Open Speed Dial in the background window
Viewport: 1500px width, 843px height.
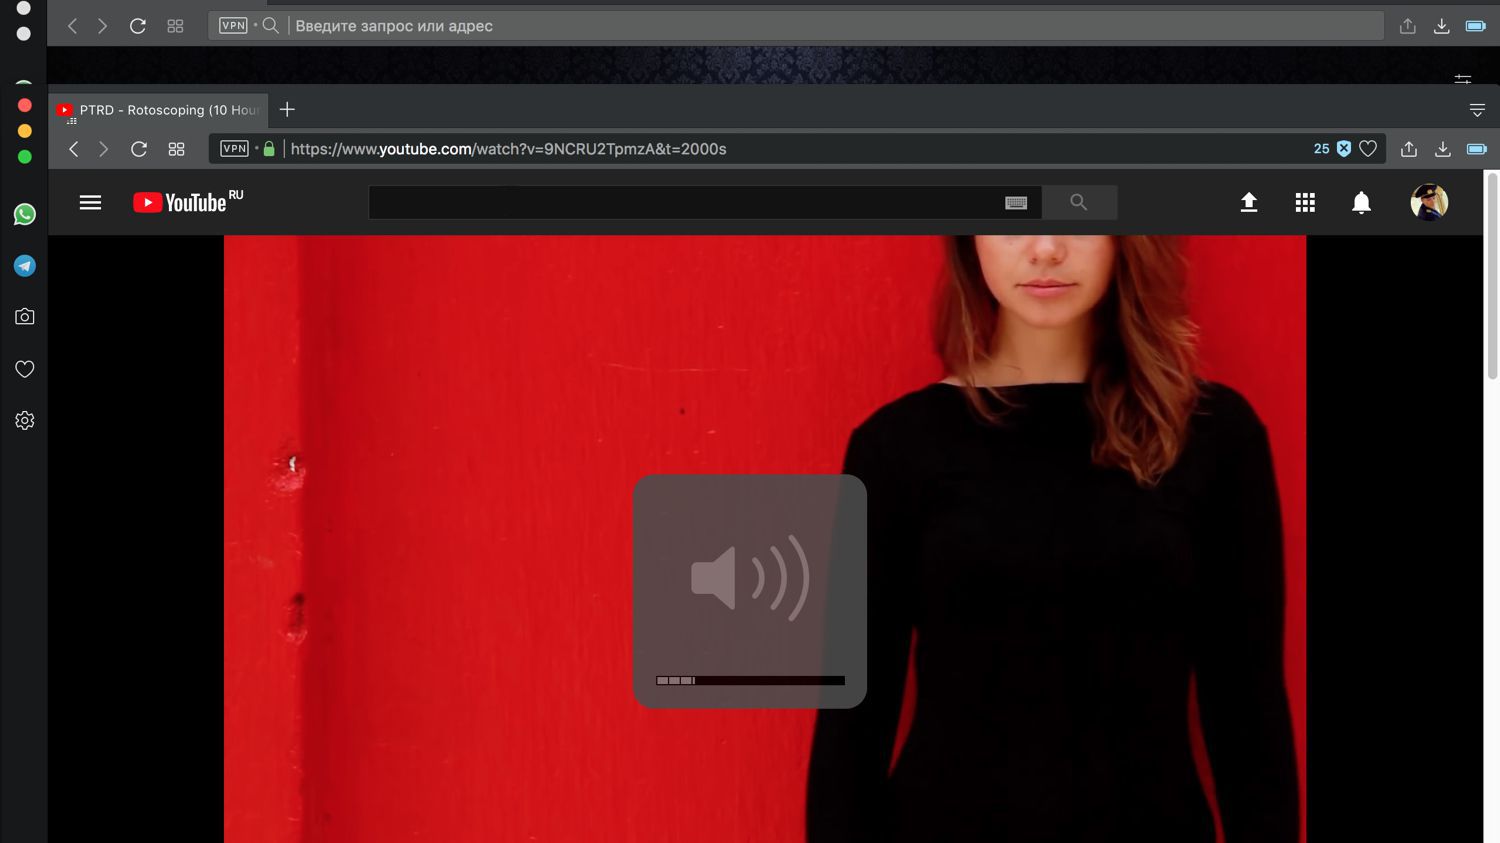pos(175,26)
